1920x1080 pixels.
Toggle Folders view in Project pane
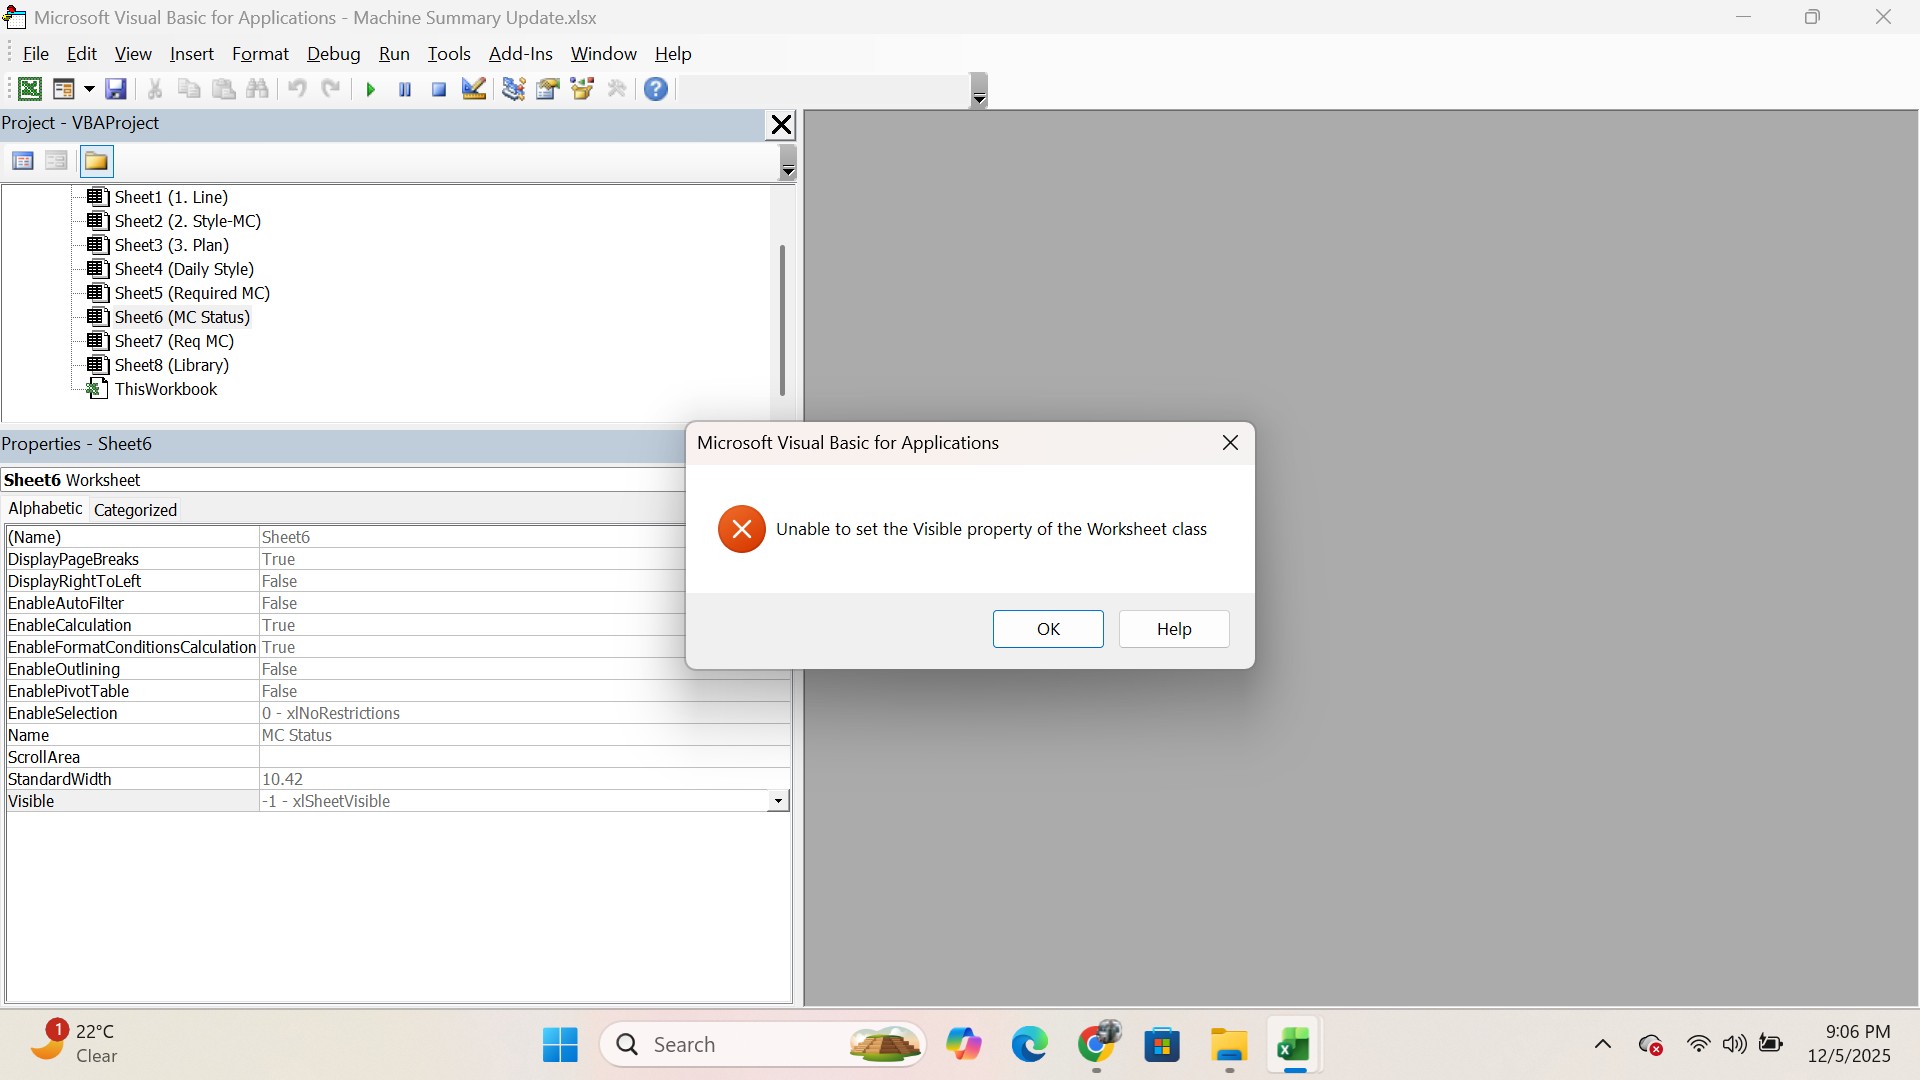tap(97, 161)
